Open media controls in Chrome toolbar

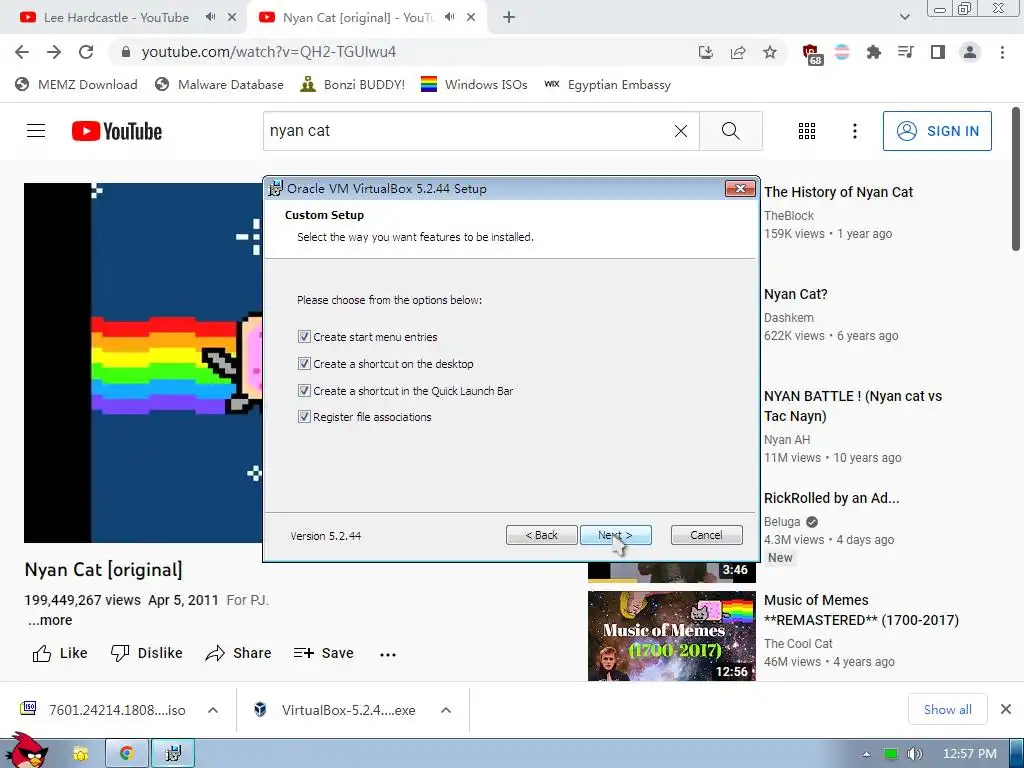click(x=906, y=52)
